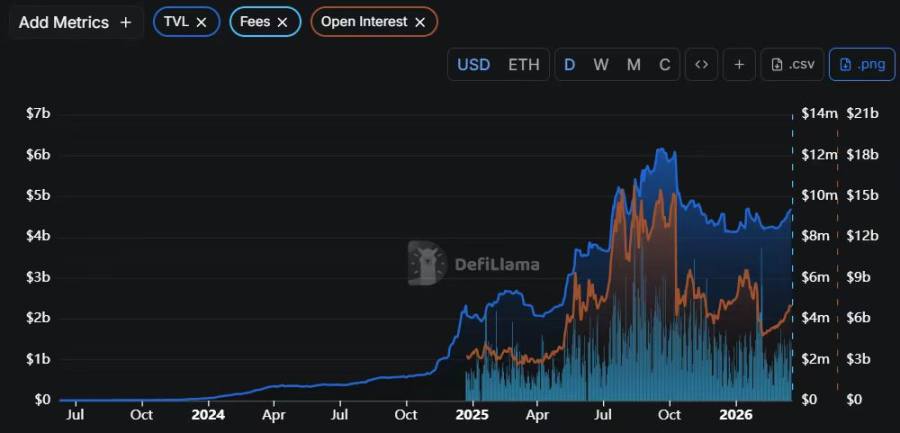900x433 pixels.
Task: Select the weekly (W) interval
Action: pos(600,64)
